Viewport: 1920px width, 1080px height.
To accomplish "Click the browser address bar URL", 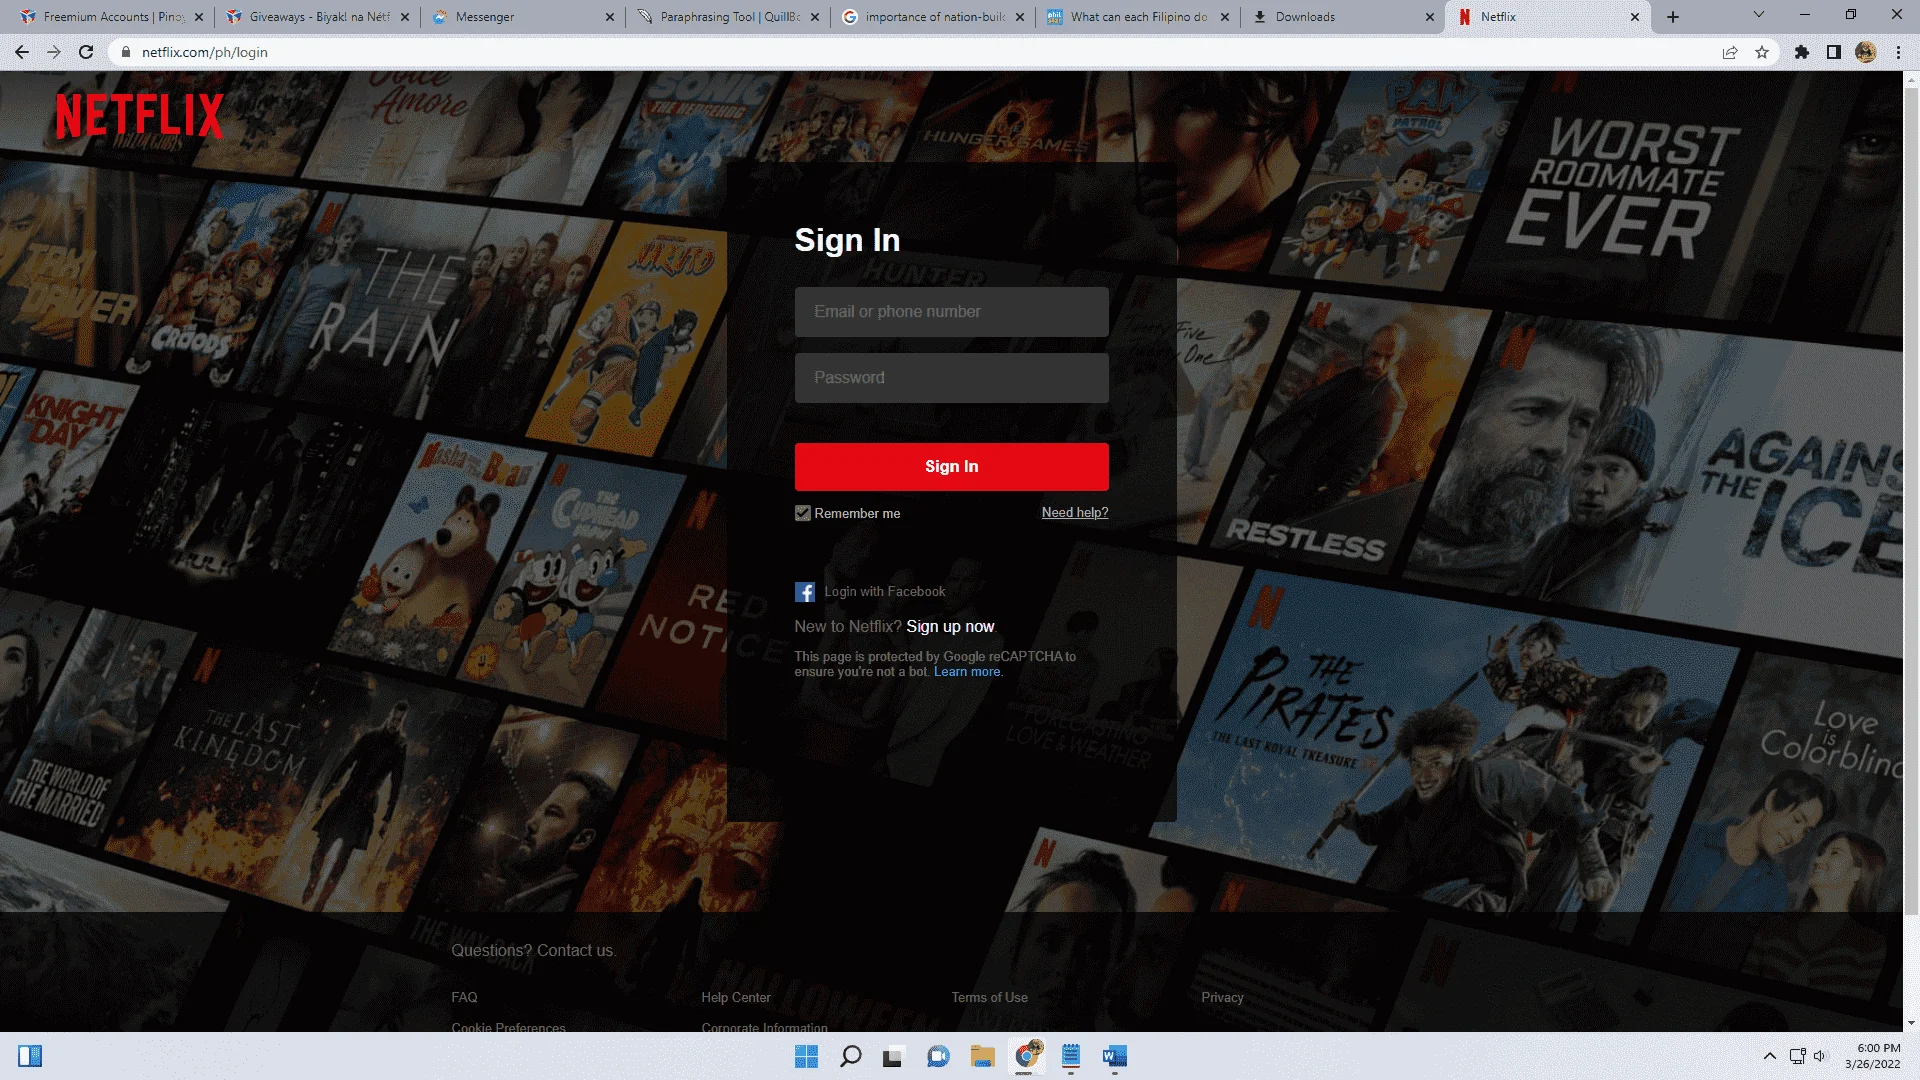I will 204,52.
